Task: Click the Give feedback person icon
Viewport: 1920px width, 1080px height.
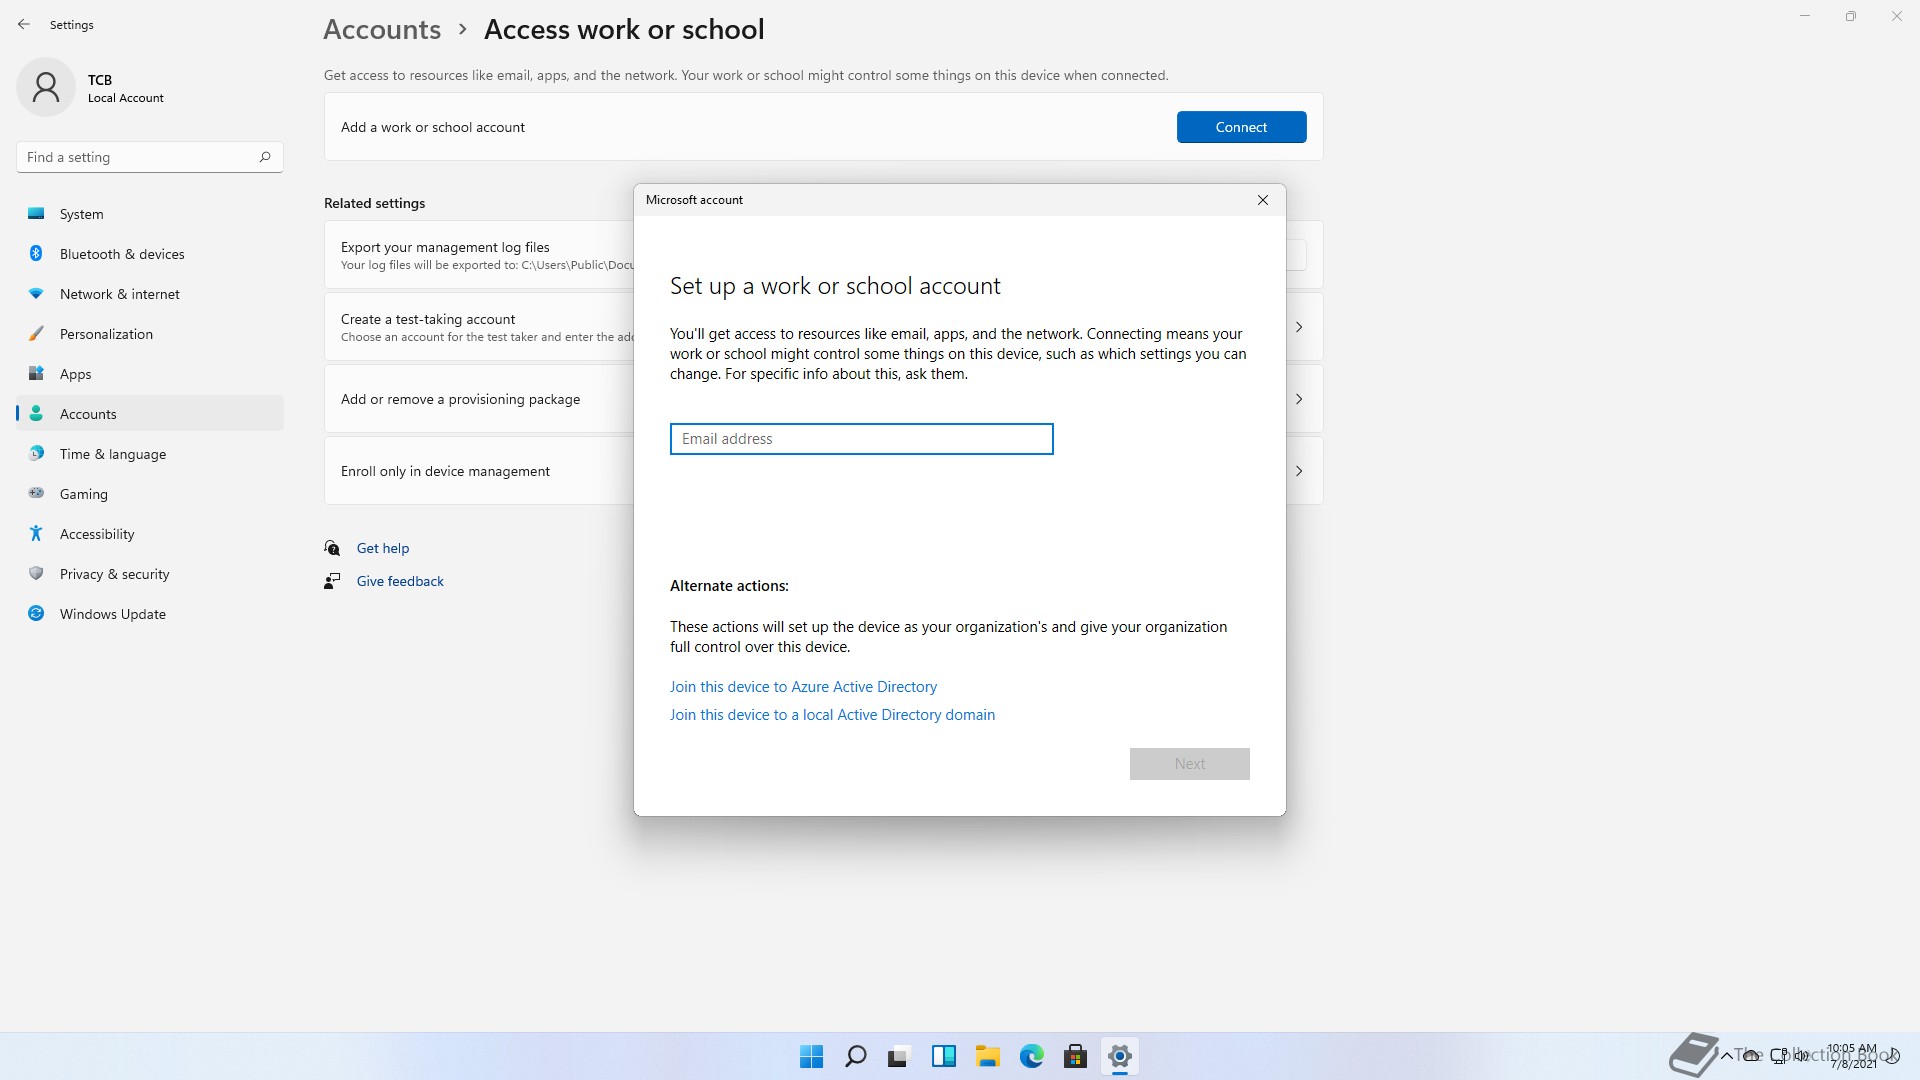Action: point(332,581)
